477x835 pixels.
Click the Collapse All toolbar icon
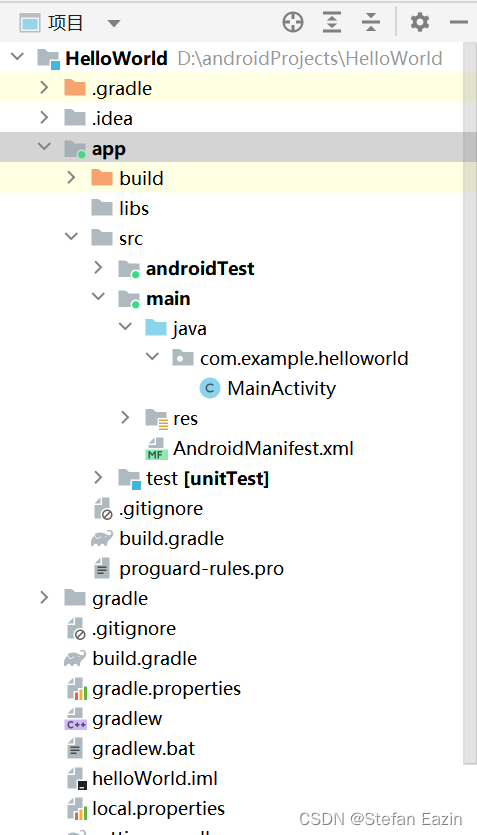(371, 23)
